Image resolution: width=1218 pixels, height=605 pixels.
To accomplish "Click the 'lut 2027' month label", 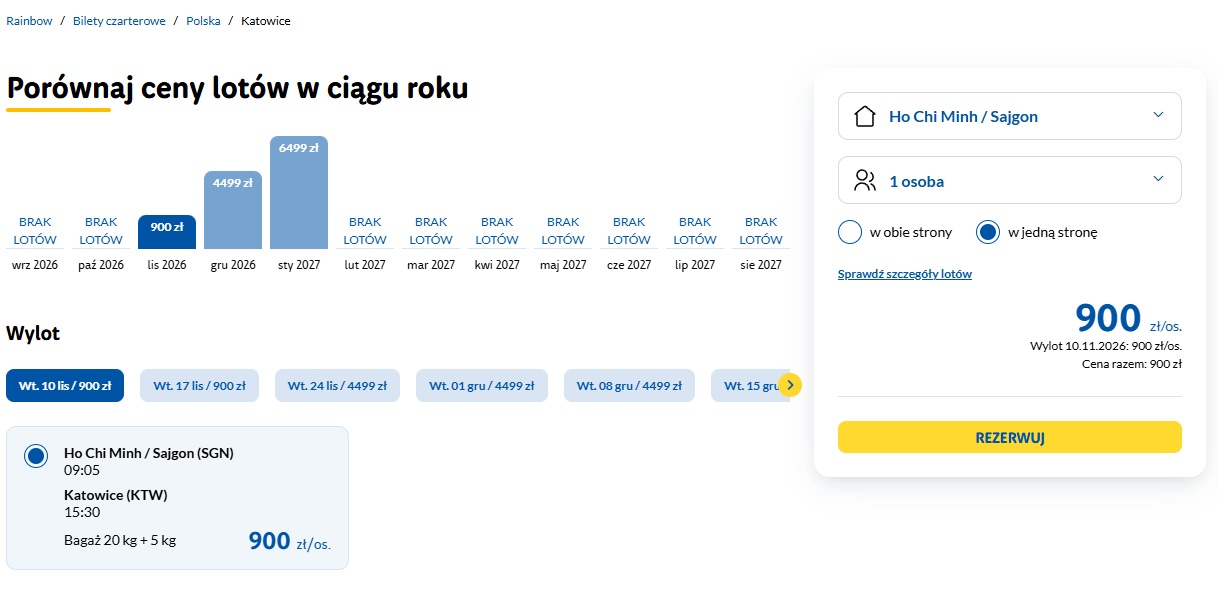I will coord(365,265).
